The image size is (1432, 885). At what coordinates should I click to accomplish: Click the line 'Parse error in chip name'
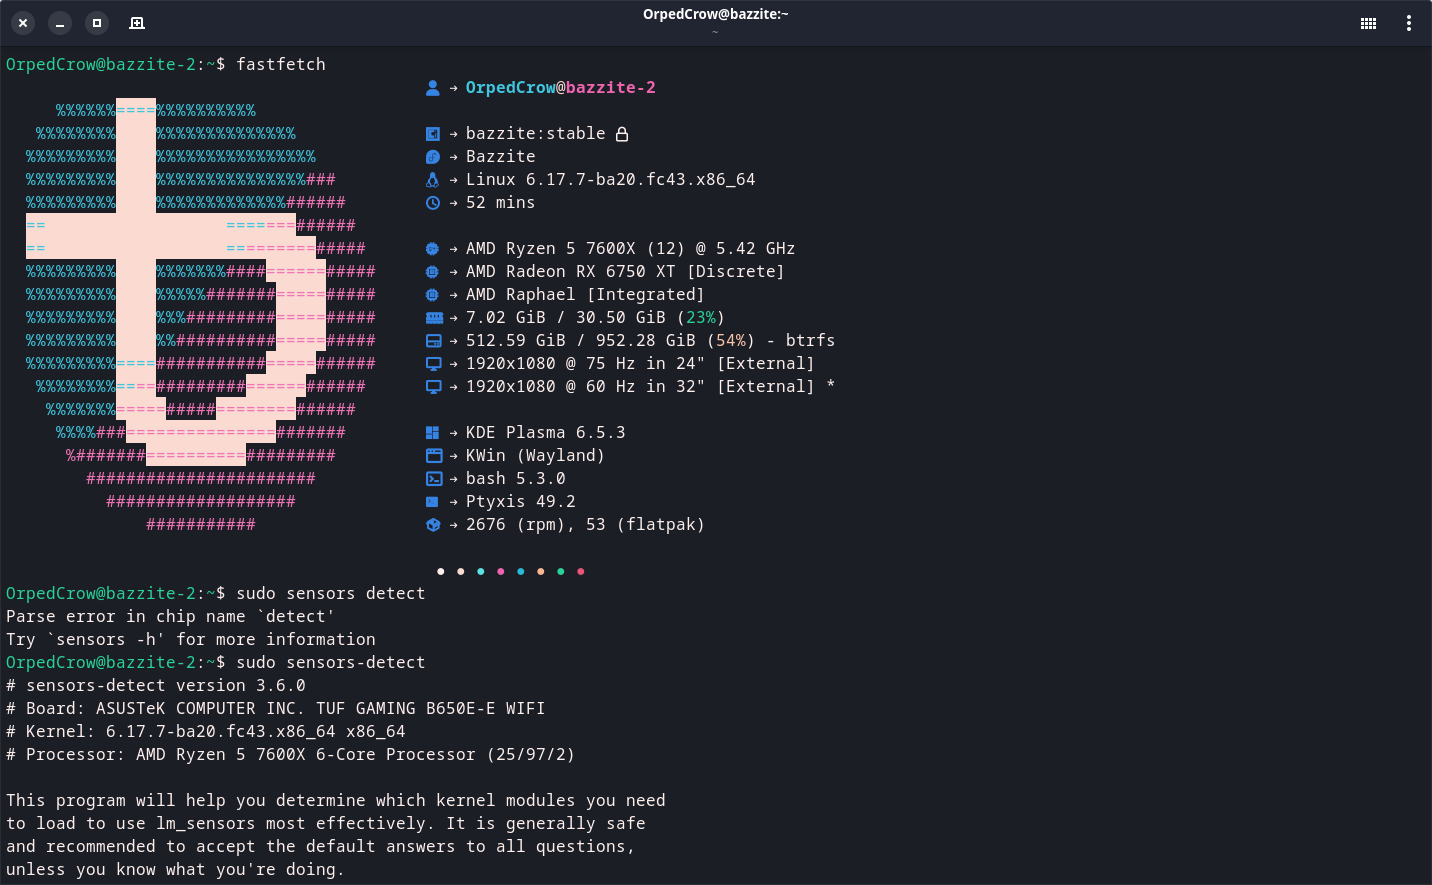tap(170, 617)
